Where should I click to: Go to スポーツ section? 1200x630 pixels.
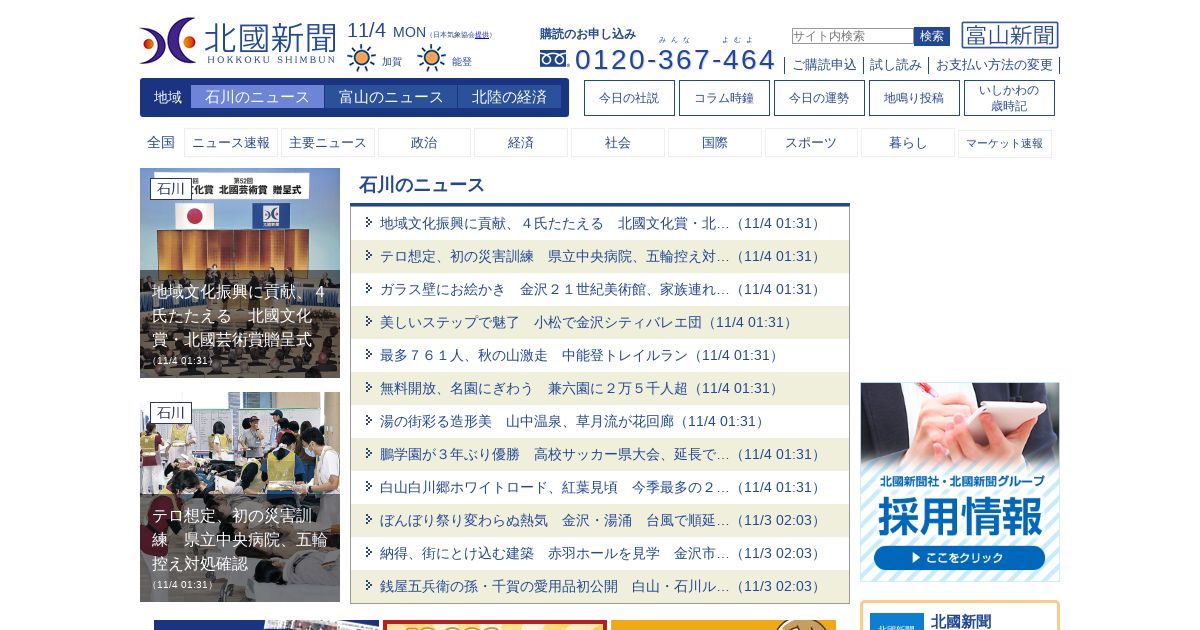[811, 143]
